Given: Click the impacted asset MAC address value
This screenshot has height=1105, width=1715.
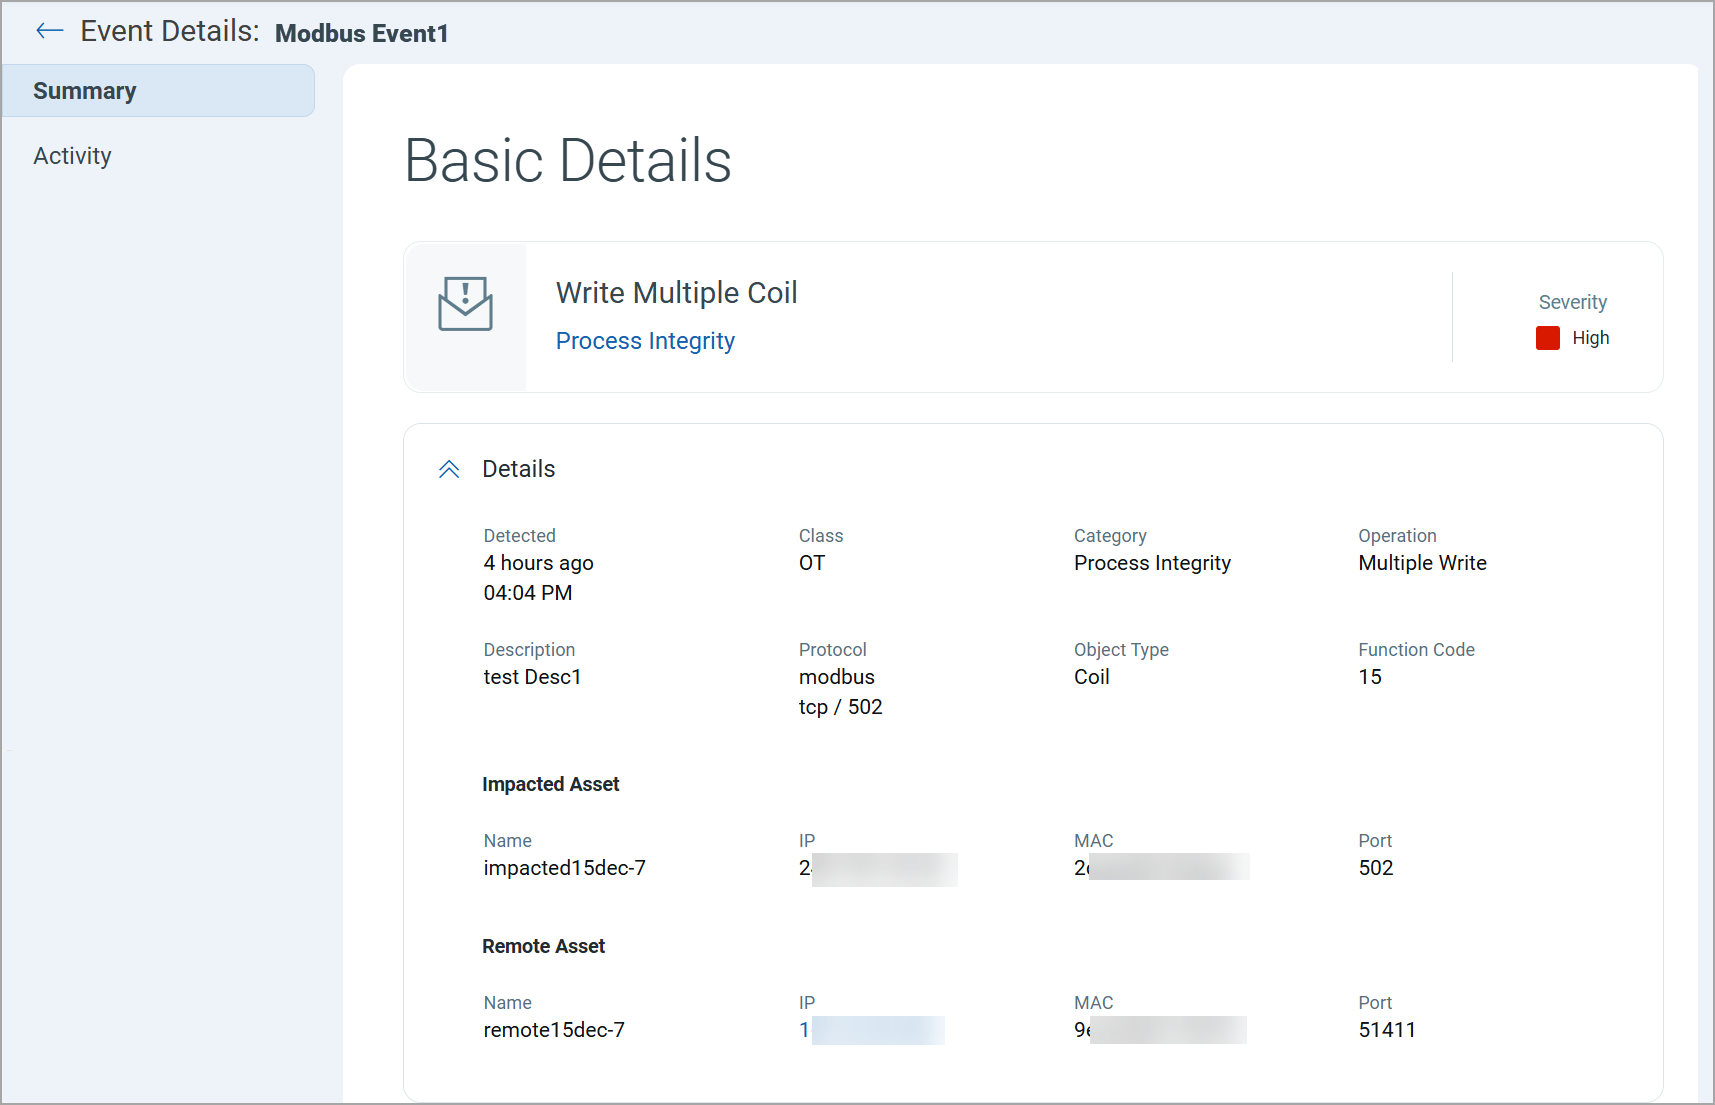Looking at the screenshot, I should tap(1160, 868).
